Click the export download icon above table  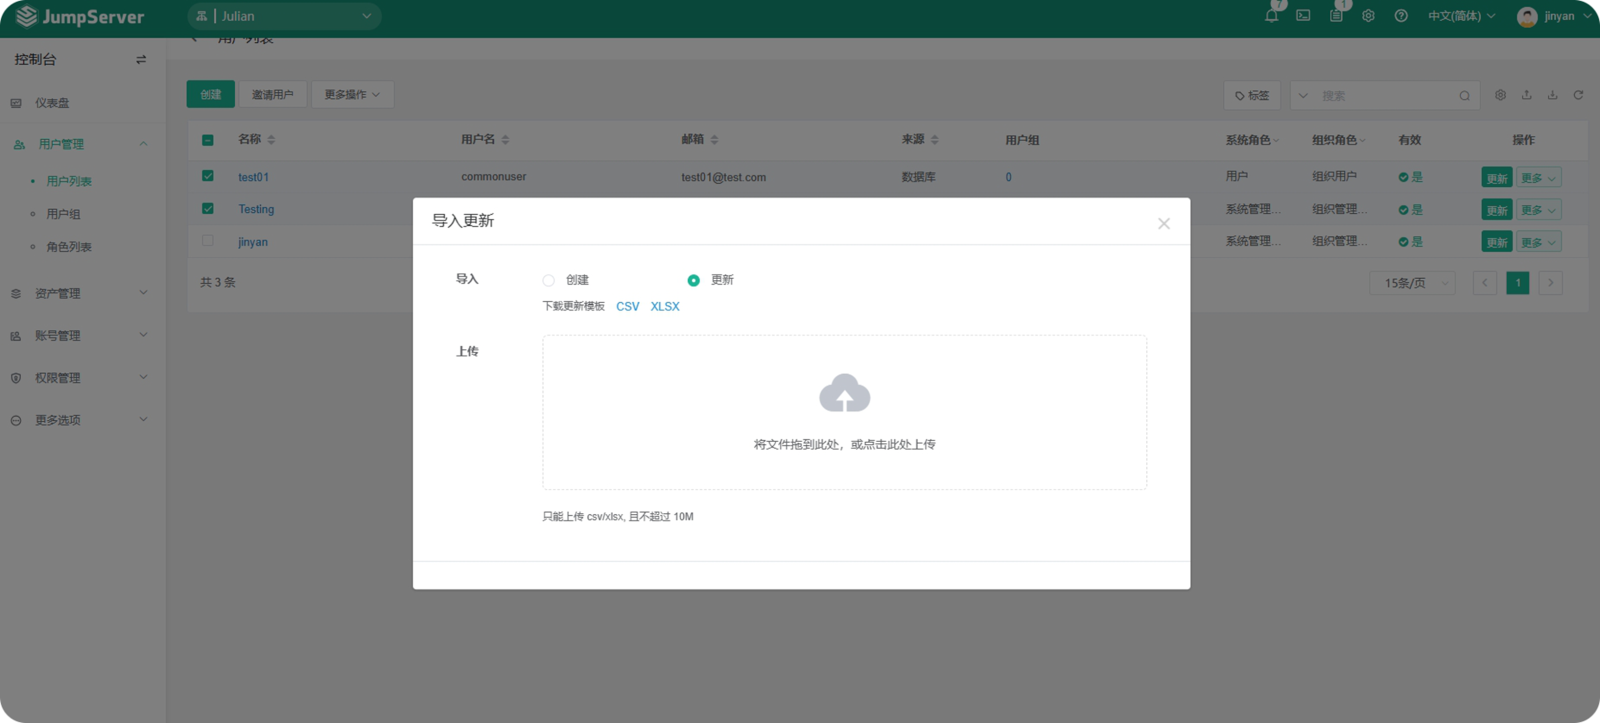point(1552,95)
